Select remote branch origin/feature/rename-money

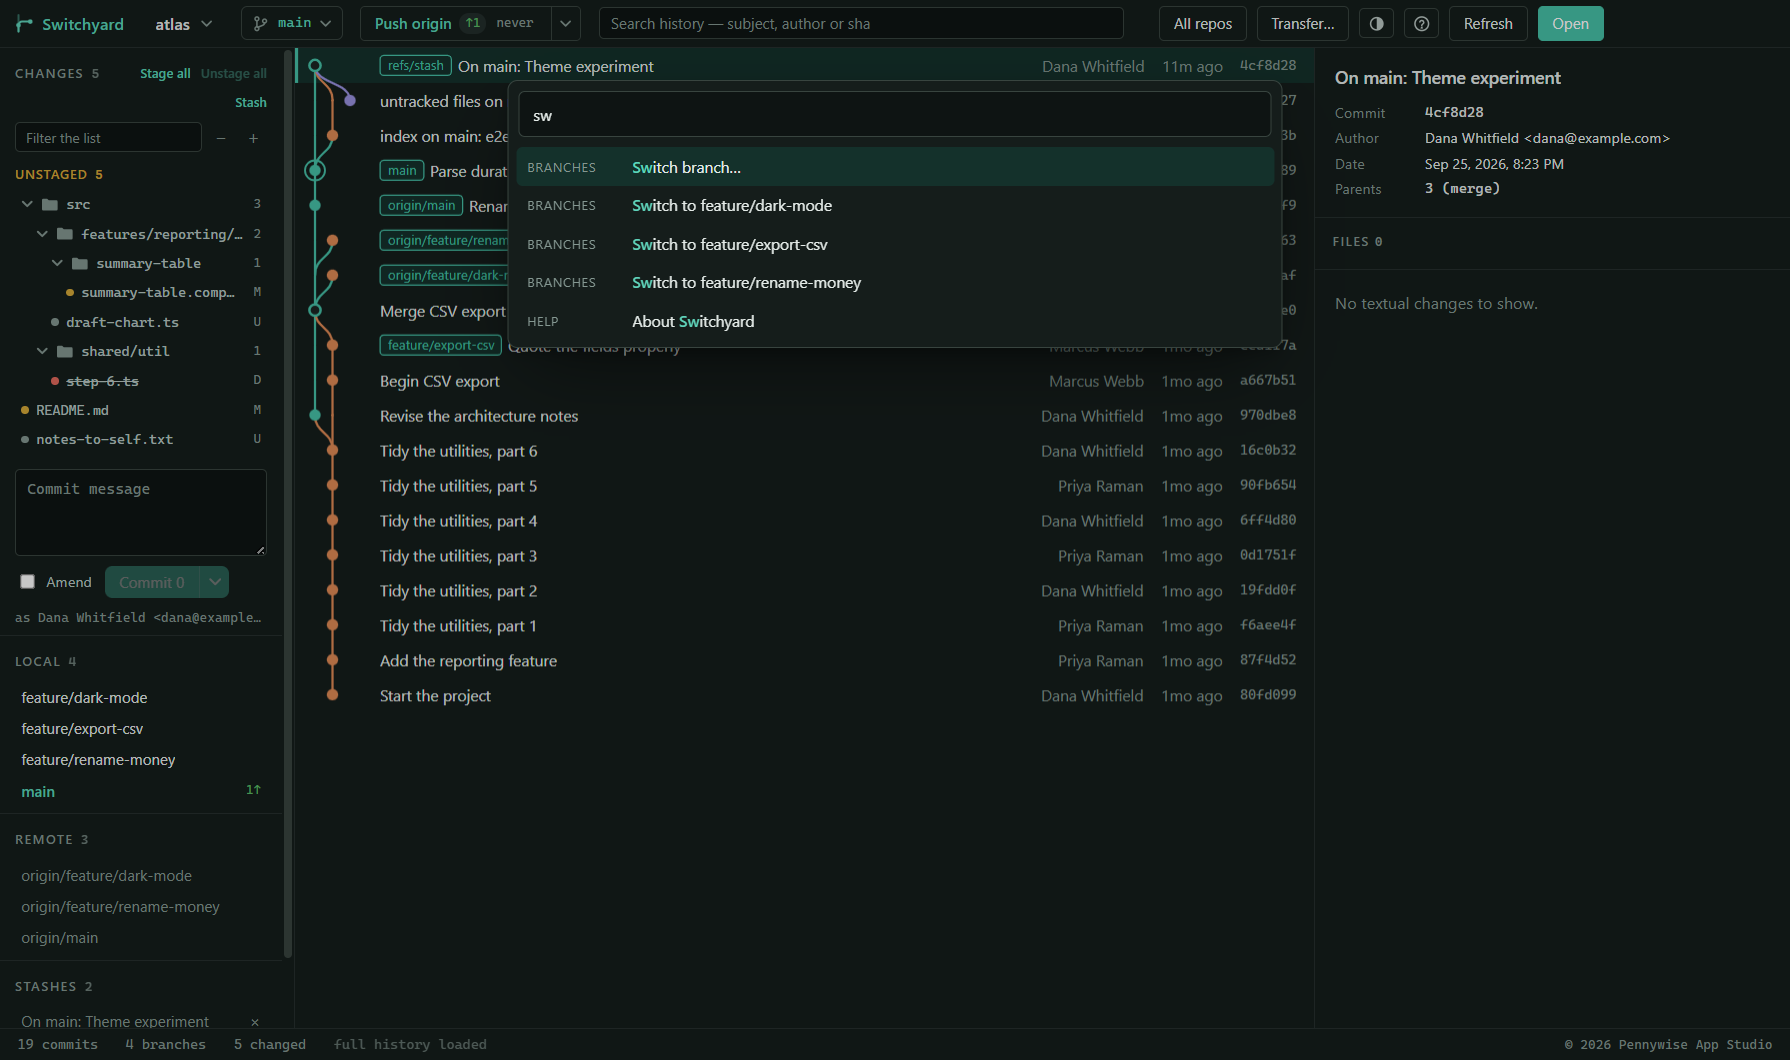141,907
